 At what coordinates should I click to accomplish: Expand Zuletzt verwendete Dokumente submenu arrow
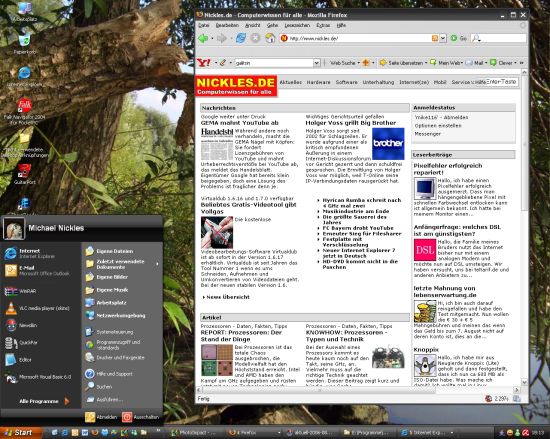pos(157,264)
